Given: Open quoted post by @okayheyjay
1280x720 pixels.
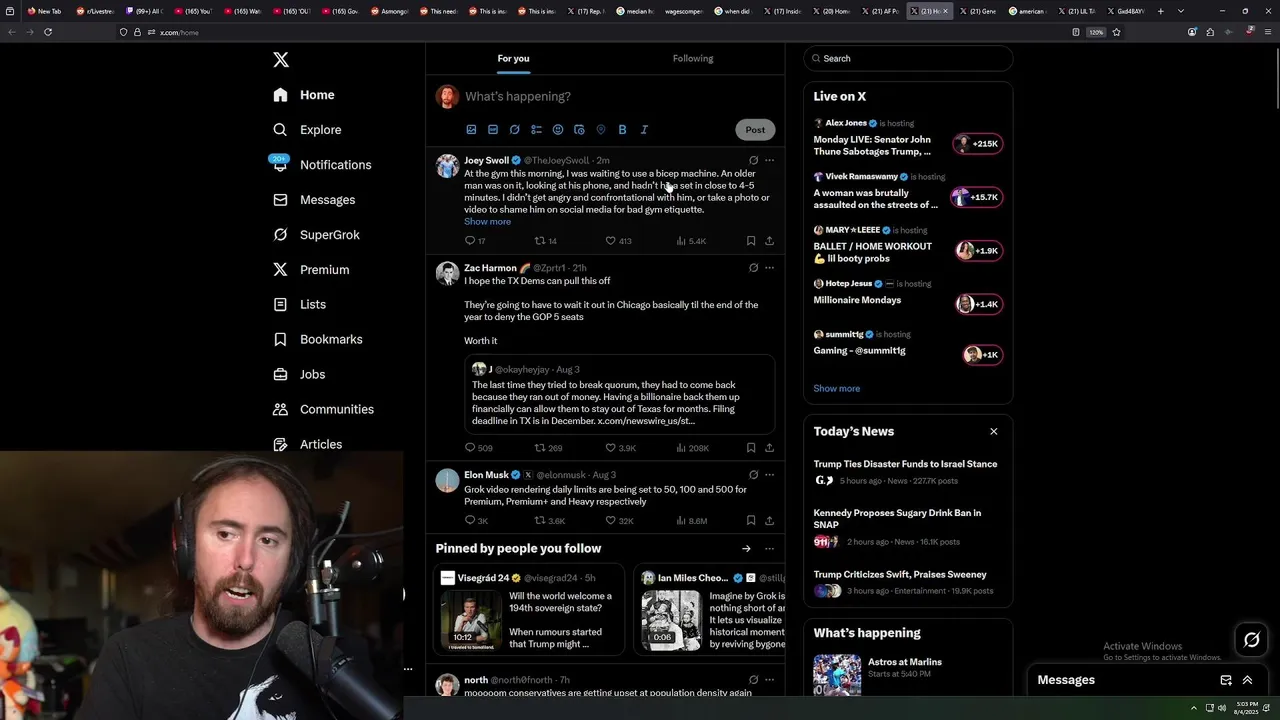Looking at the screenshot, I should coord(620,395).
